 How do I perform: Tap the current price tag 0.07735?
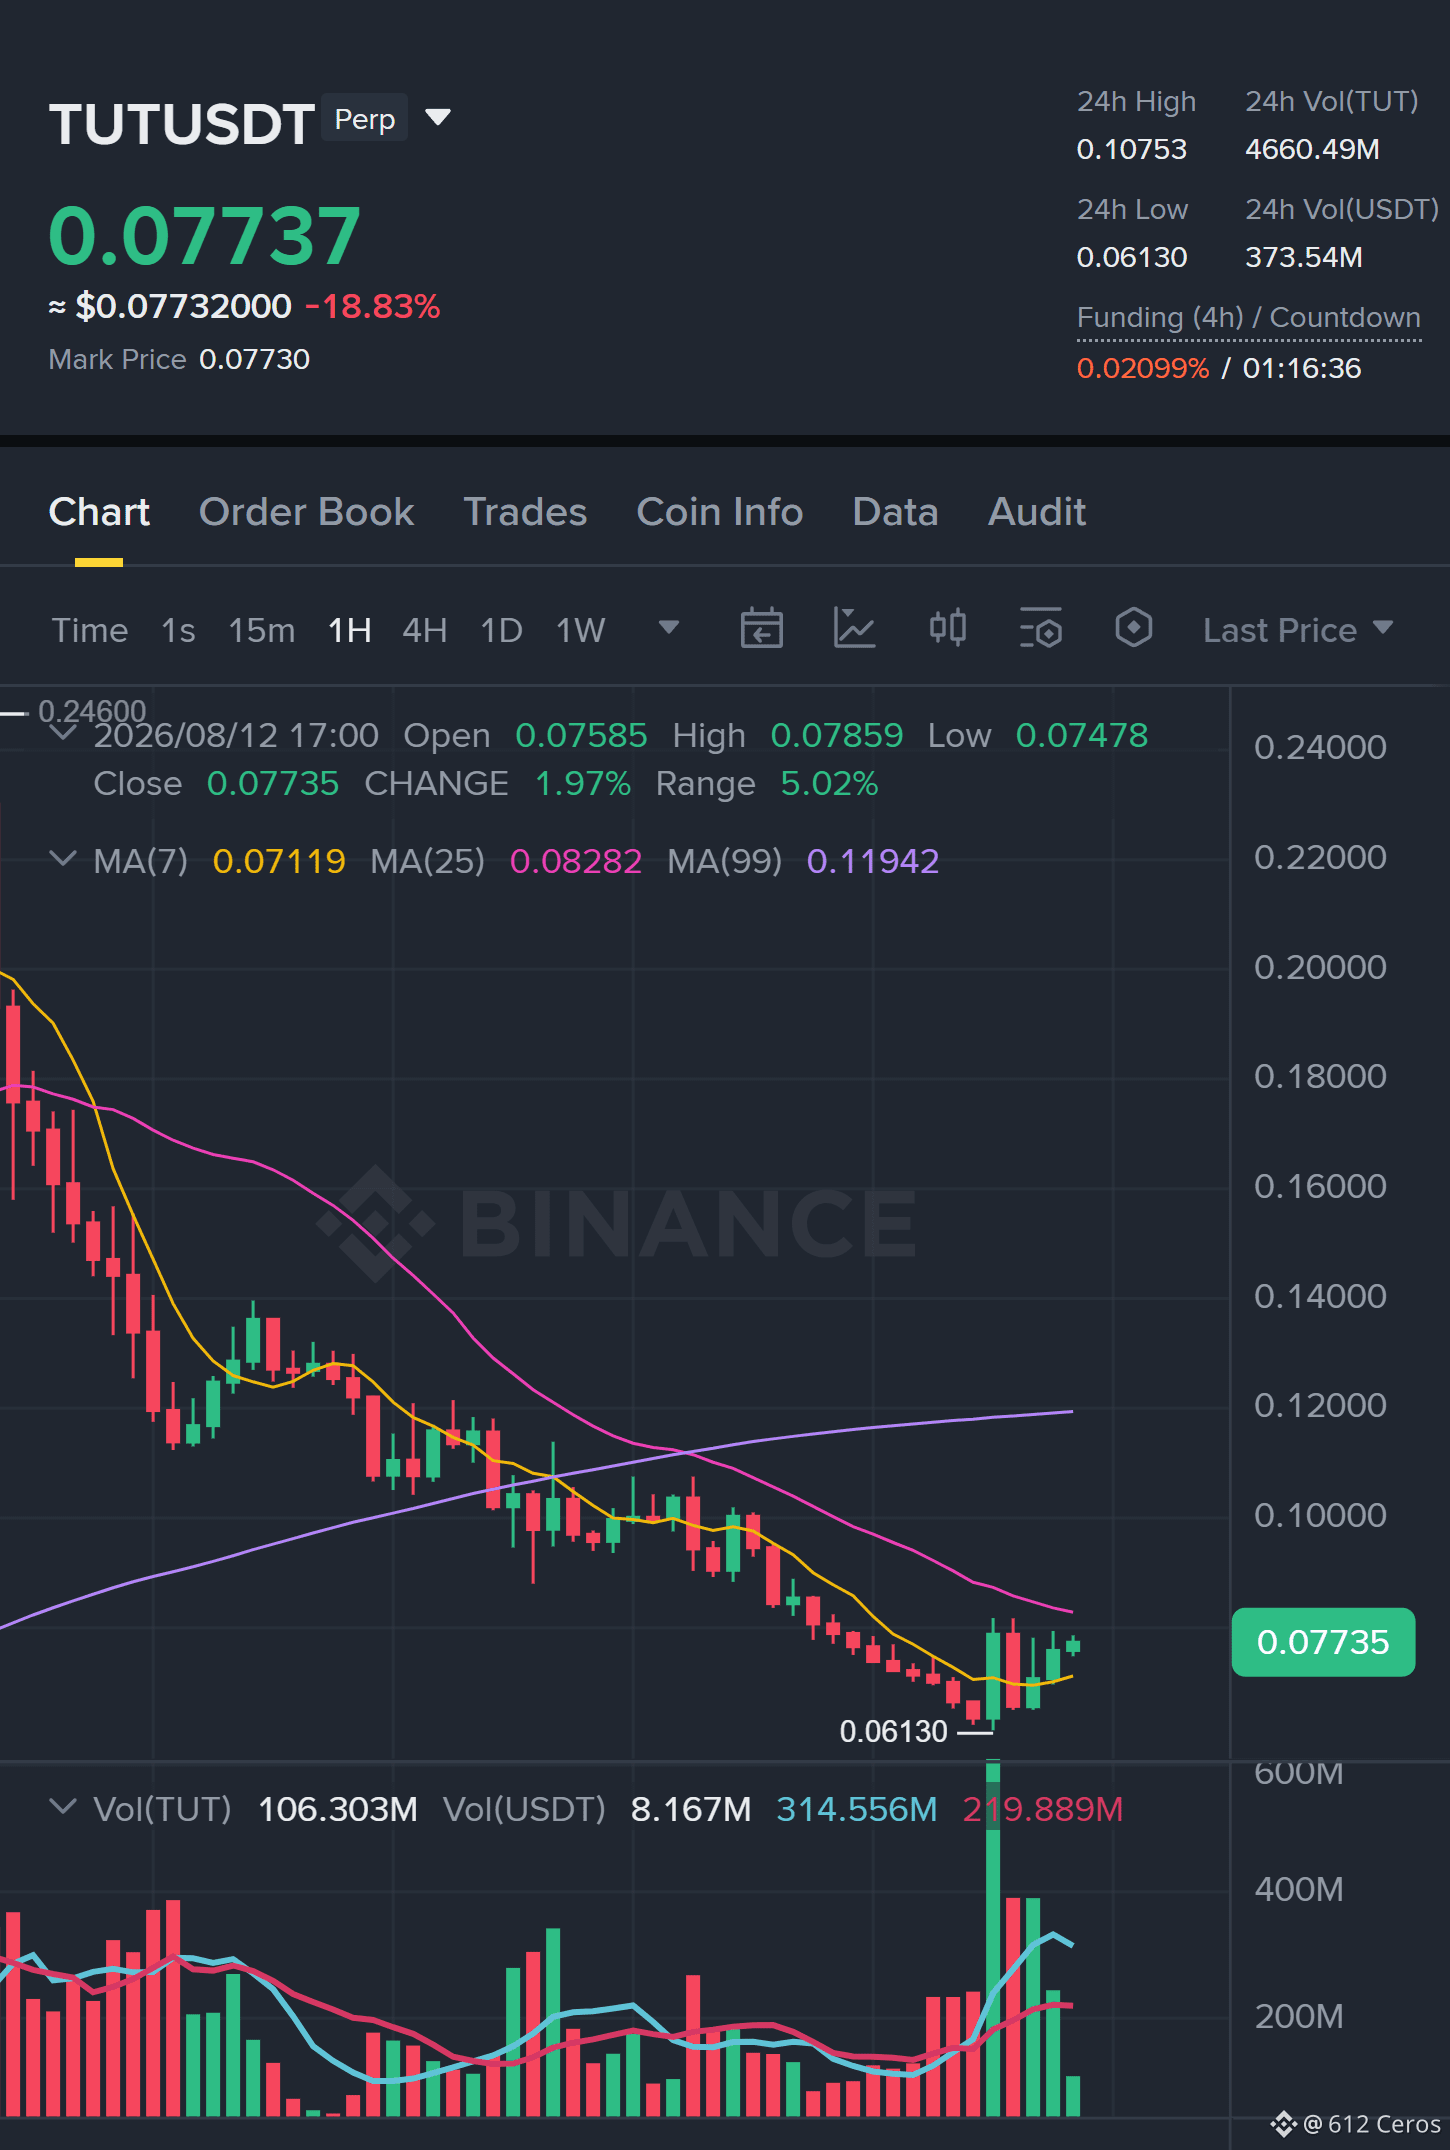coord(1323,1642)
